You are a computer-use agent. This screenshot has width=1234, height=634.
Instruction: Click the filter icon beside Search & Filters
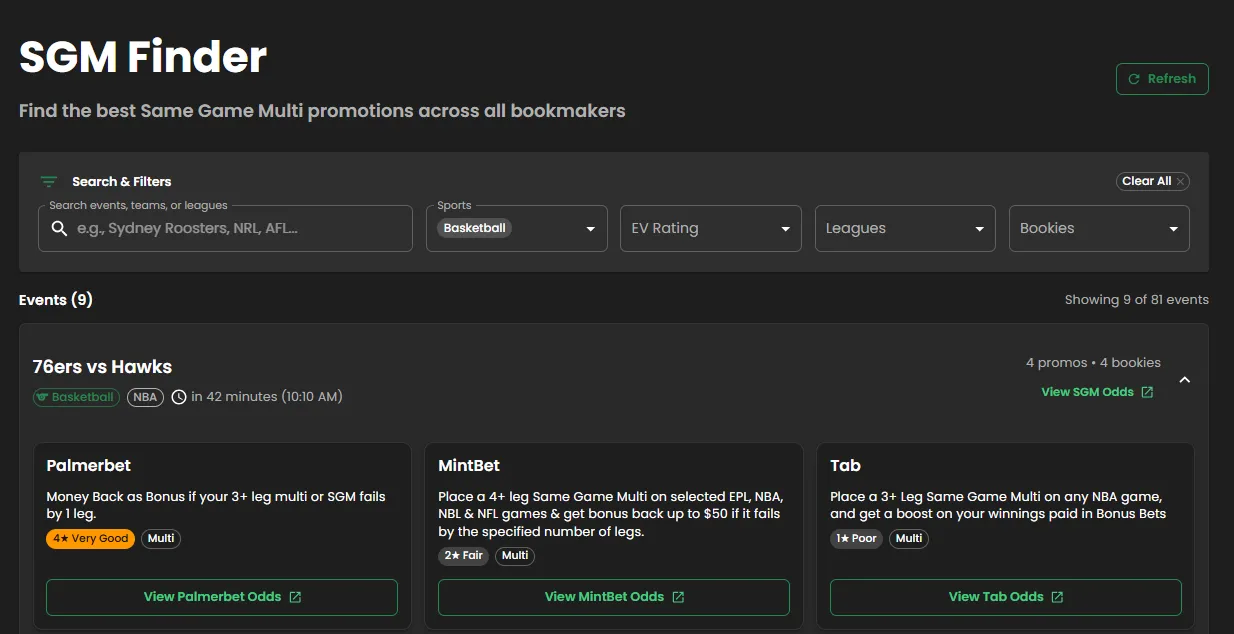click(x=48, y=181)
